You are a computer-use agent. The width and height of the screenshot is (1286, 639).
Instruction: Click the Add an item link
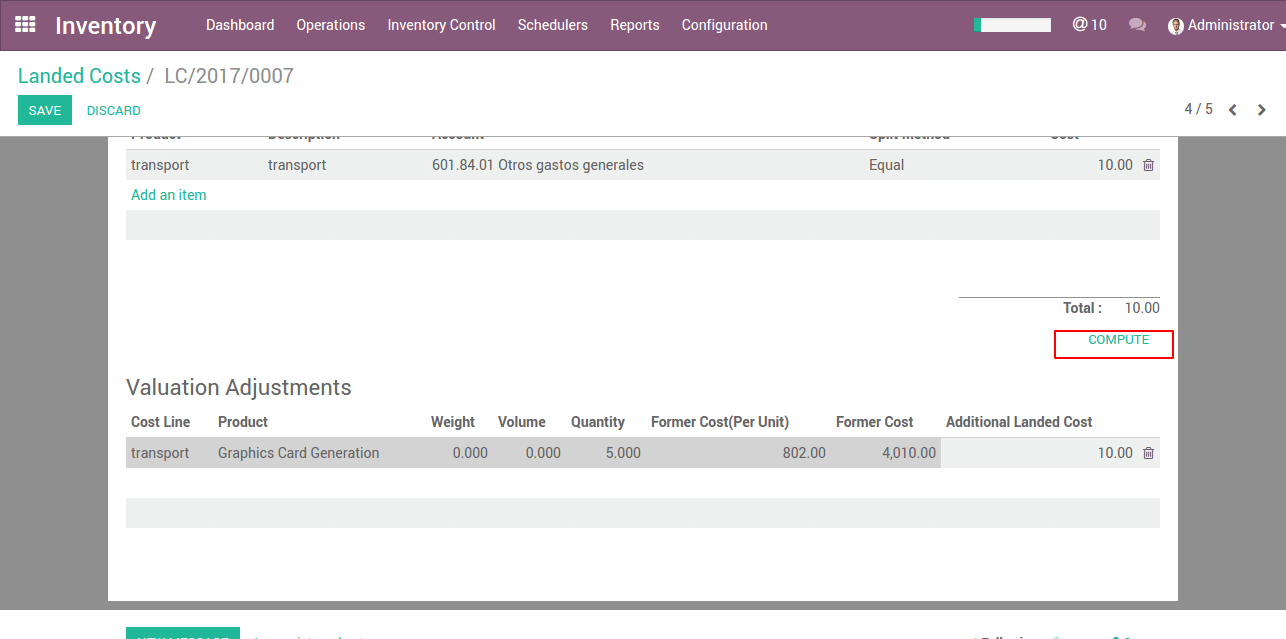click(169, 195)
